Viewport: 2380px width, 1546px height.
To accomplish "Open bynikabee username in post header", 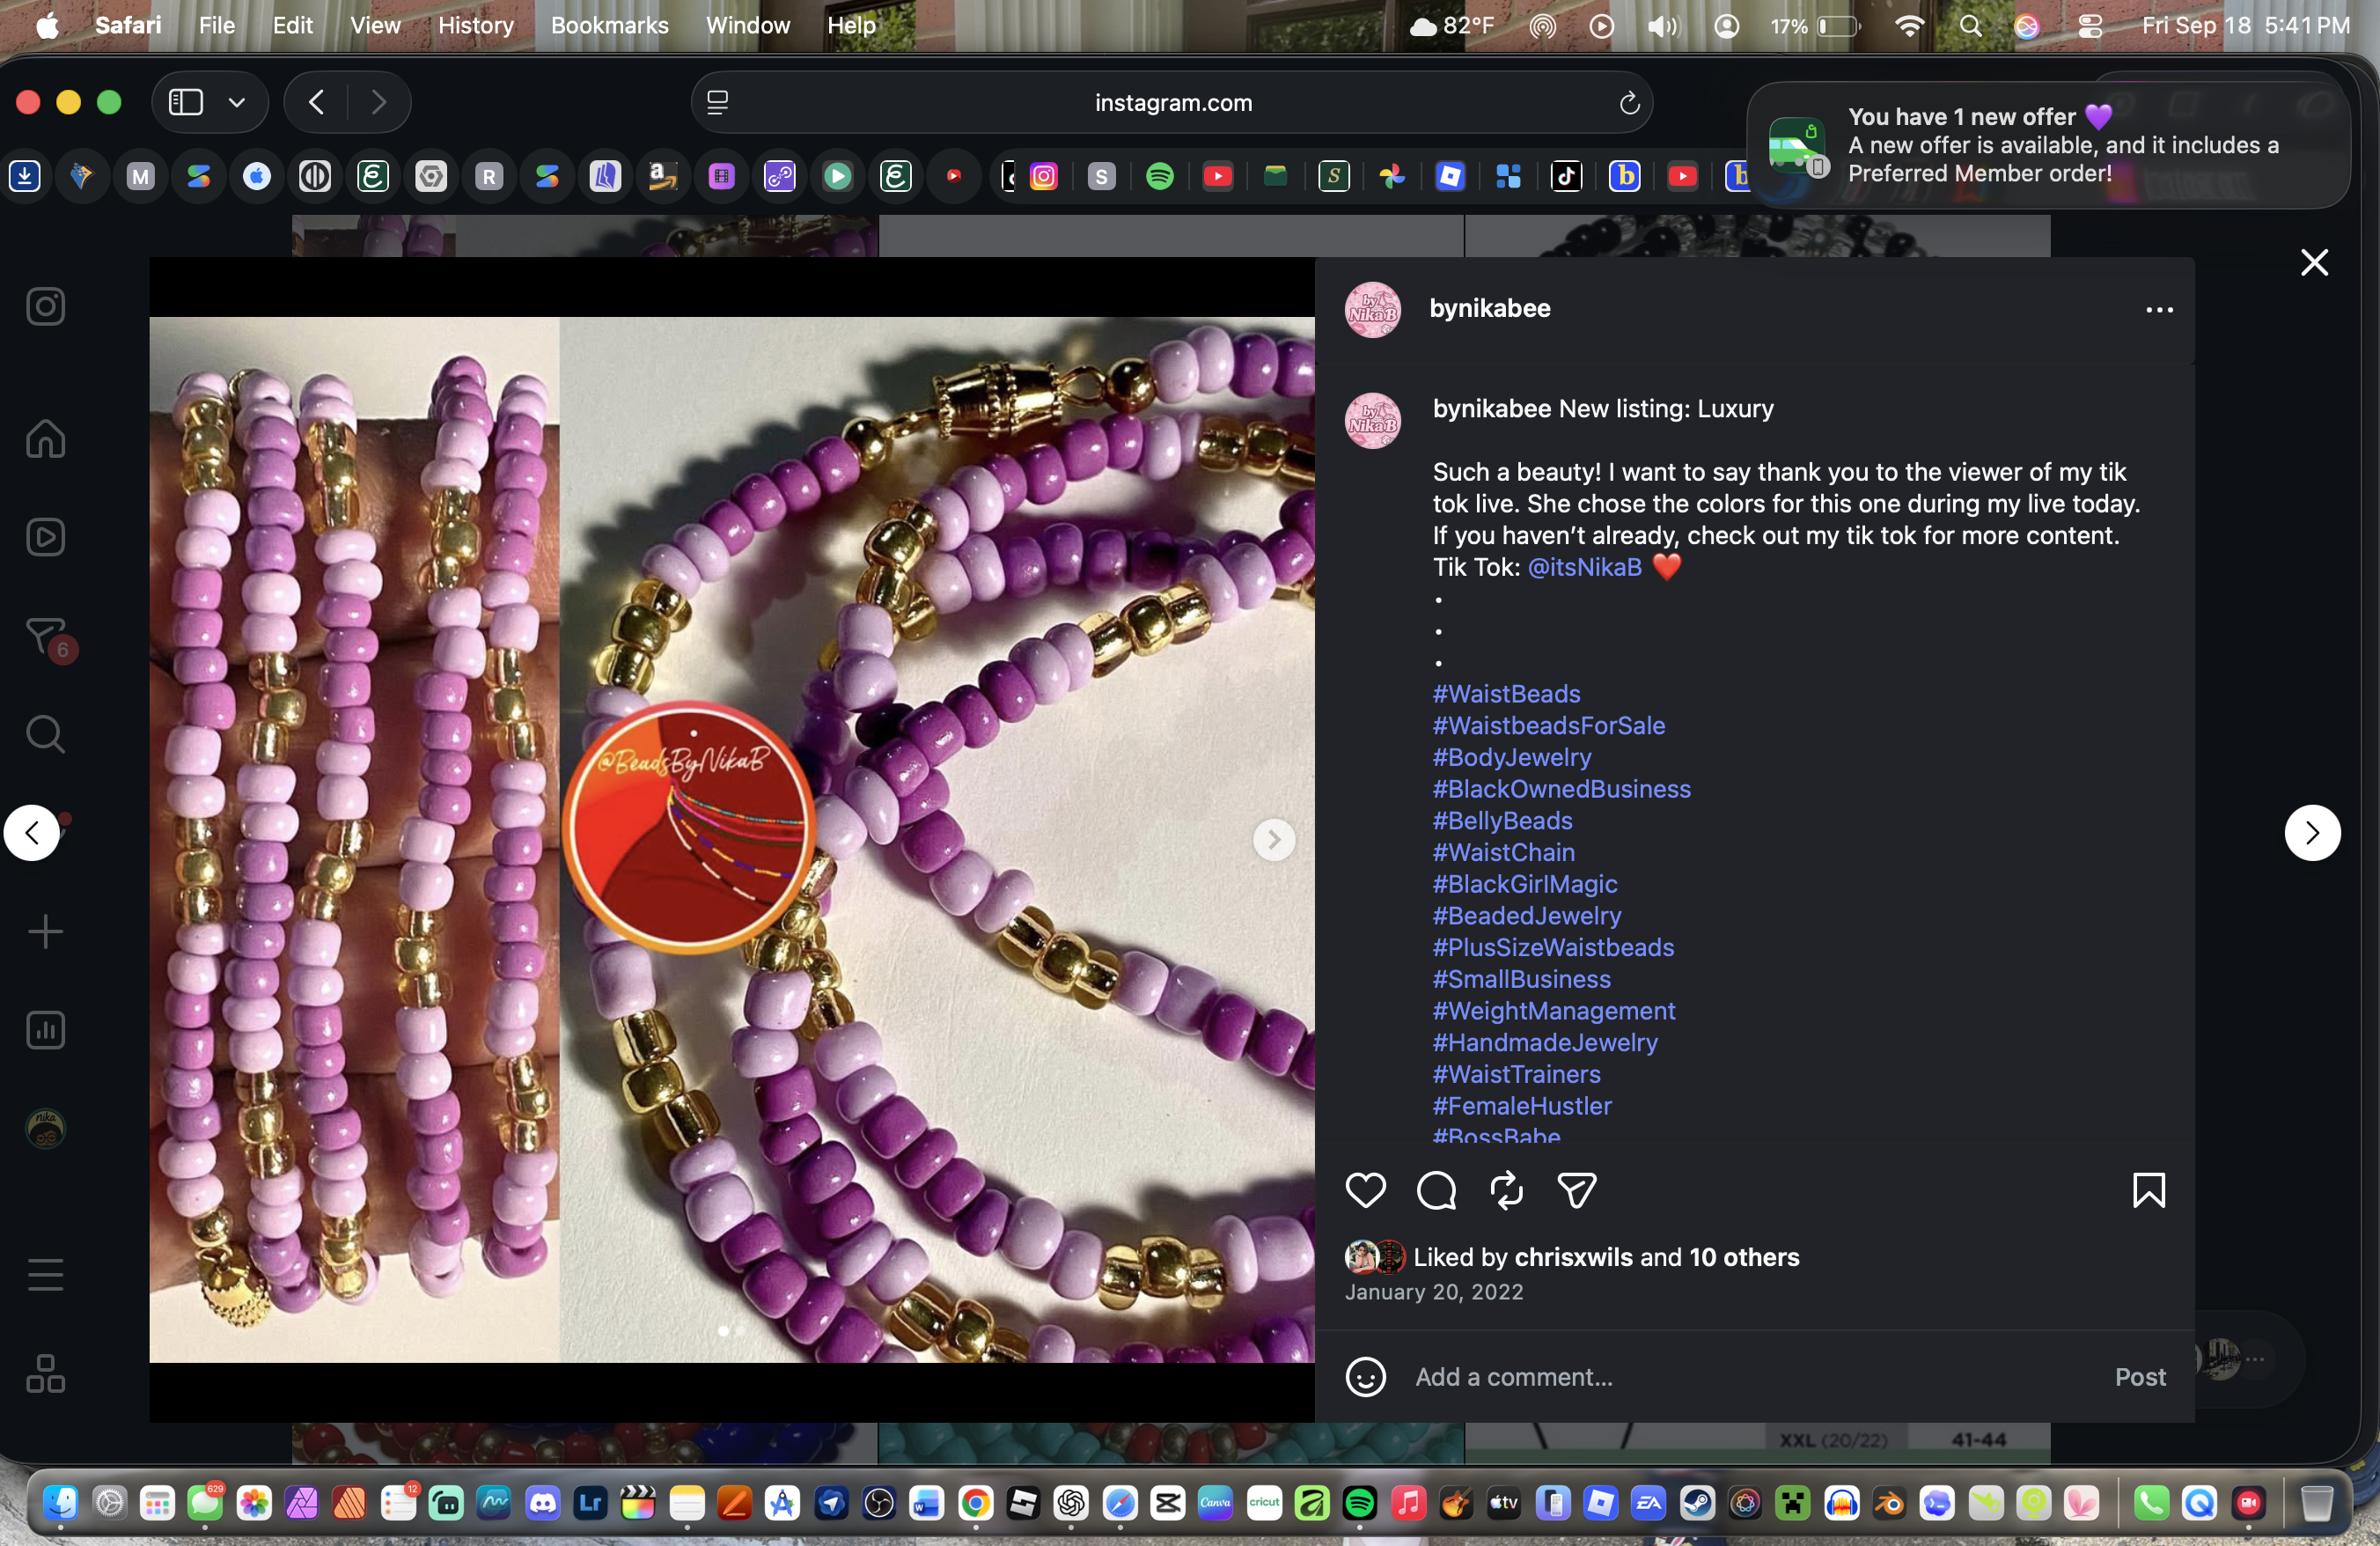I will [1490, 309].
